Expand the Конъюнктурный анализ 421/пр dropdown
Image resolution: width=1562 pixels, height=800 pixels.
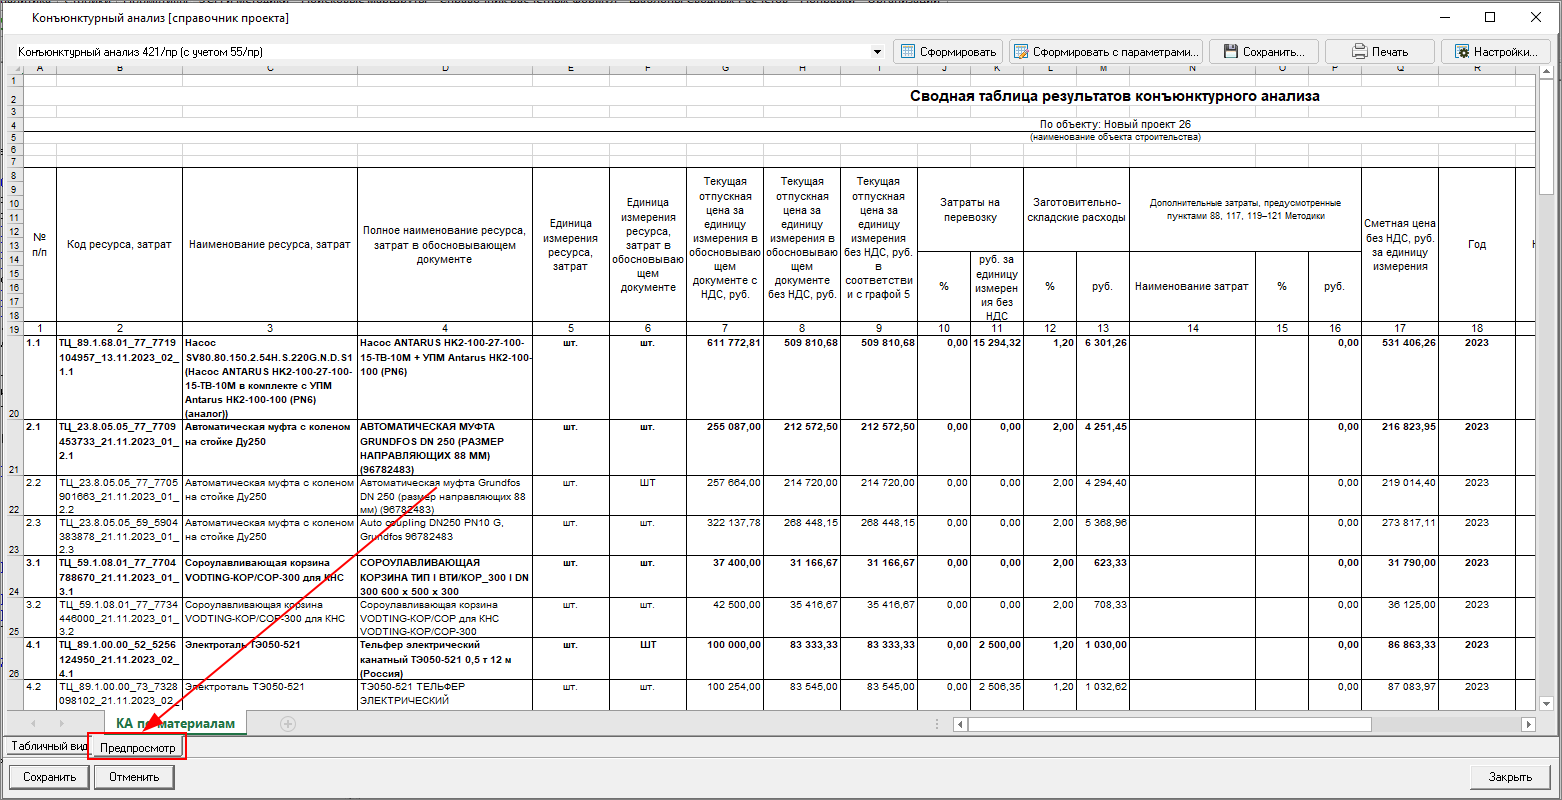[x=877, y=52]
